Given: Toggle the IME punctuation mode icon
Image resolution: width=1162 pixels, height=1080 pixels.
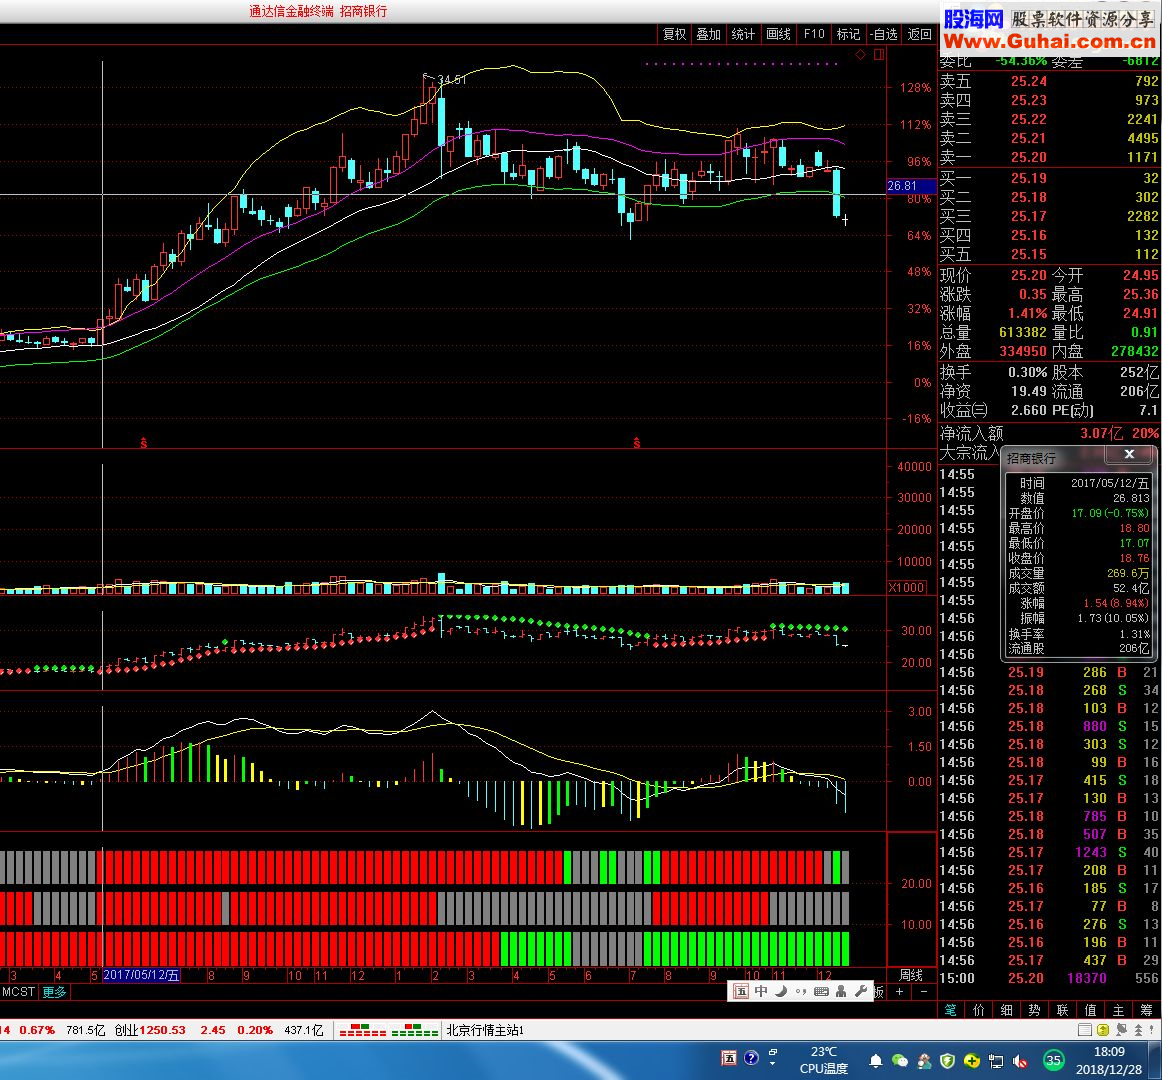Looking at the screenshot, I should pos(801,992).
